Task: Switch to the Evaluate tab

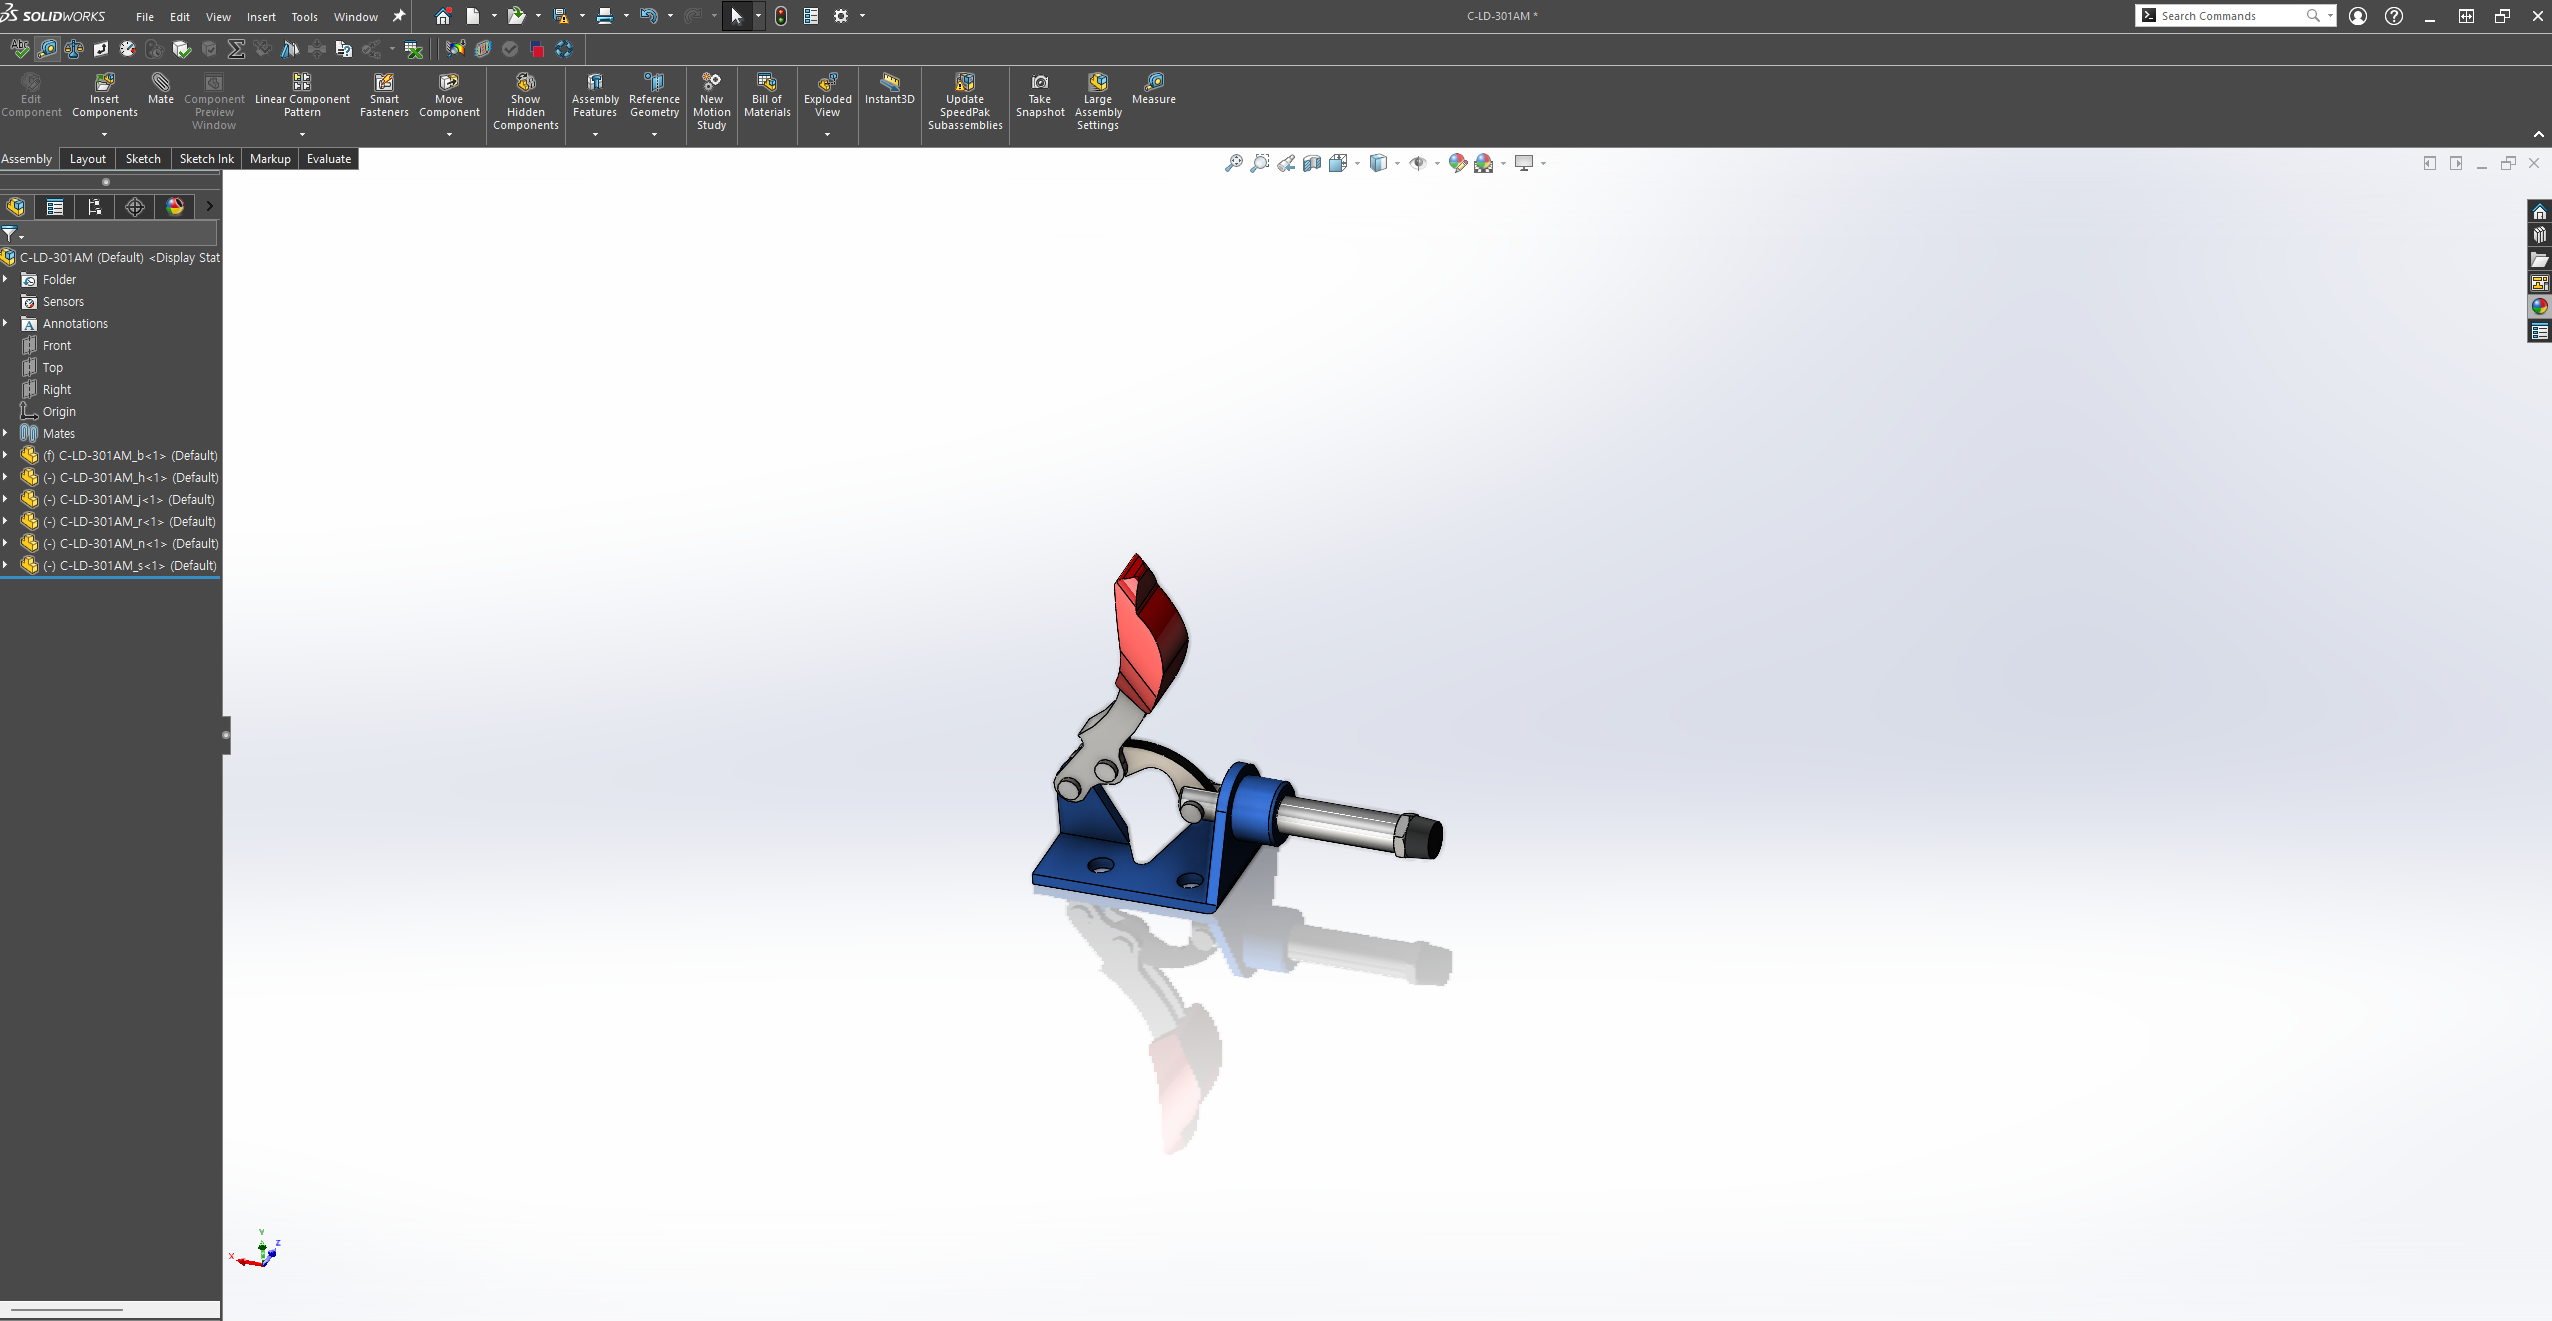Action: tap(328, 159)
